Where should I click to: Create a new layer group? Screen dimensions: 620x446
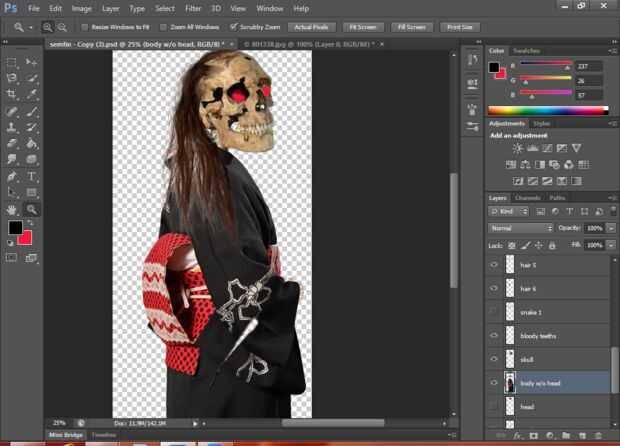(566, 436)
